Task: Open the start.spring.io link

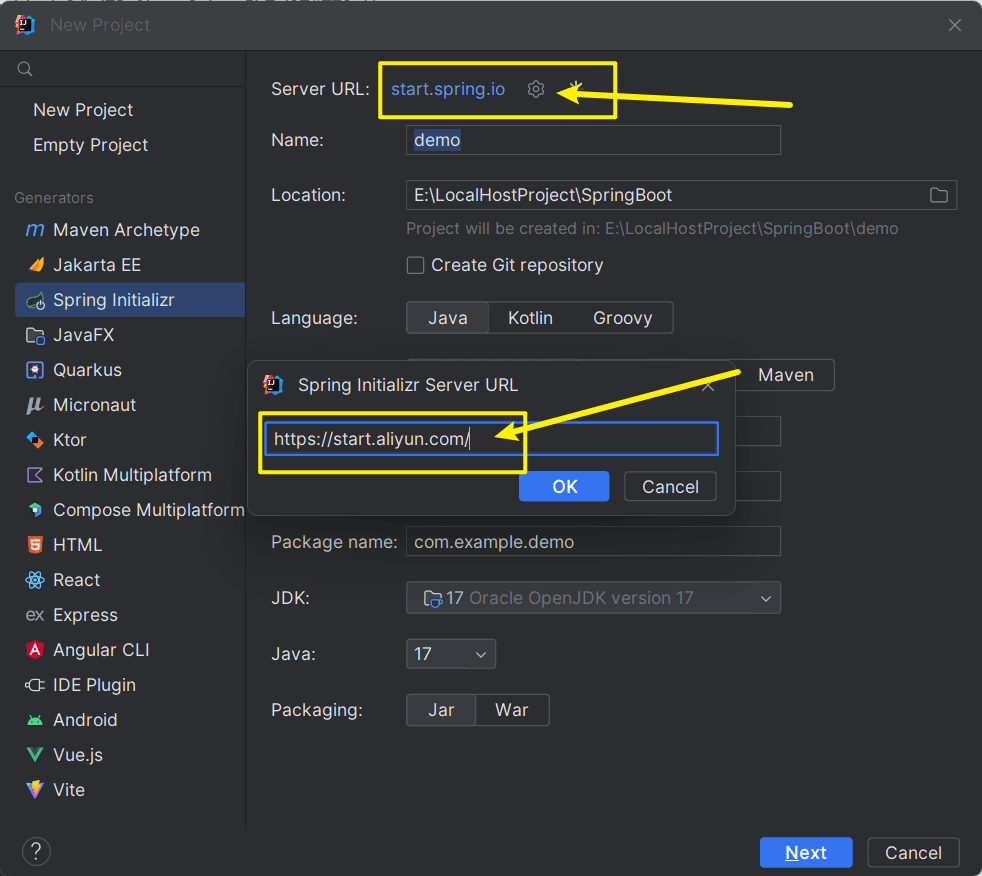Action: [448, 89]
